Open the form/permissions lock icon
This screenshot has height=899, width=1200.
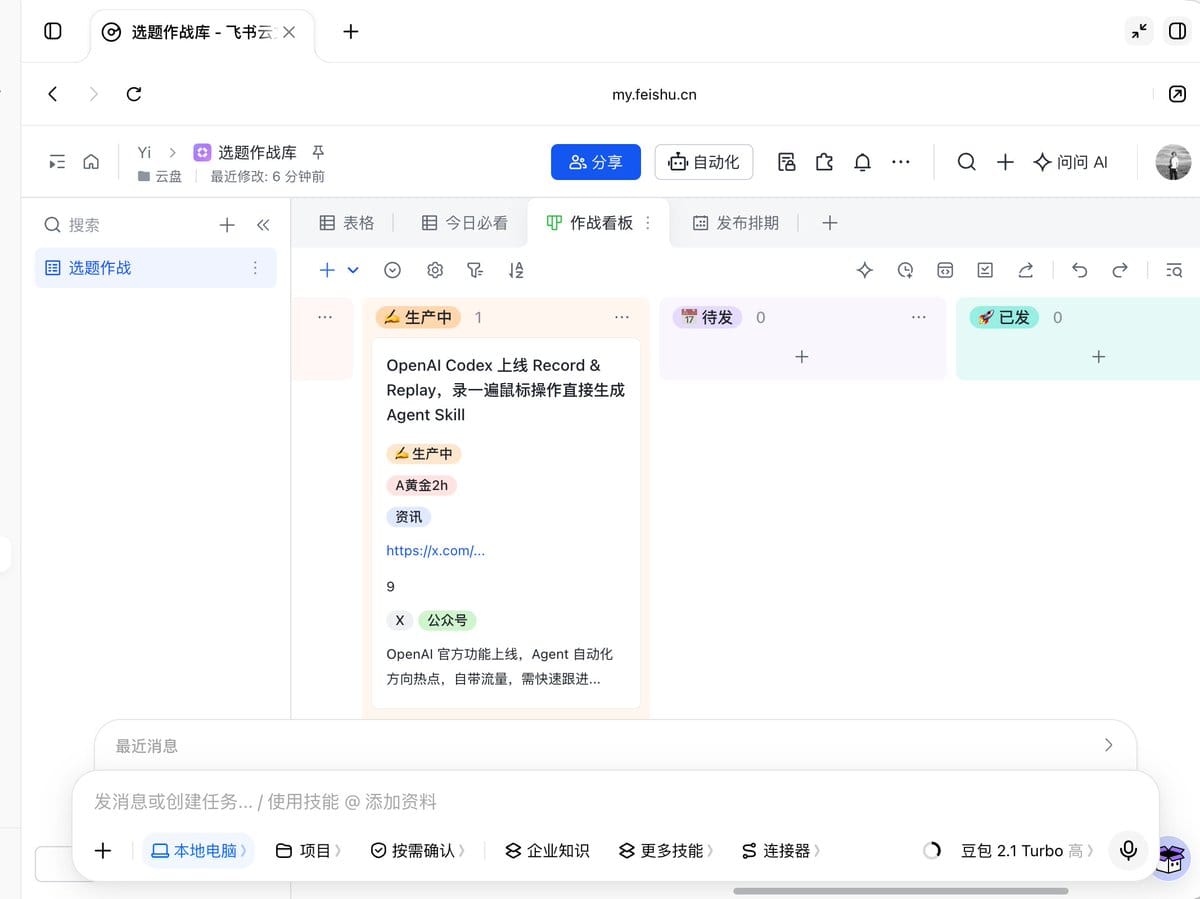pos(787,162)
